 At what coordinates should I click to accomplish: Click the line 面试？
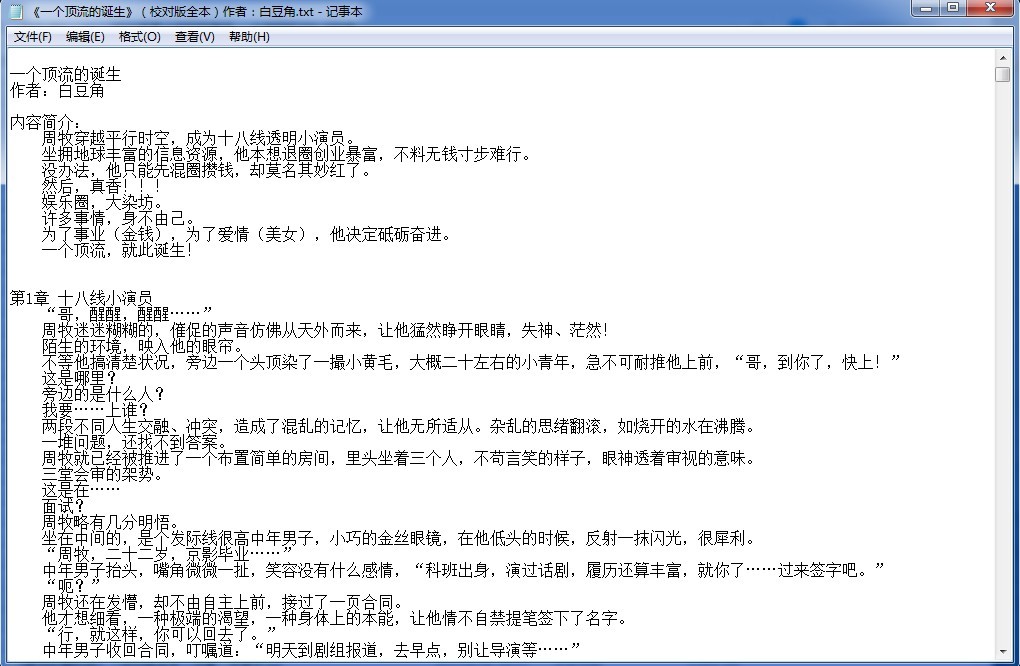(x=64, y=506)
